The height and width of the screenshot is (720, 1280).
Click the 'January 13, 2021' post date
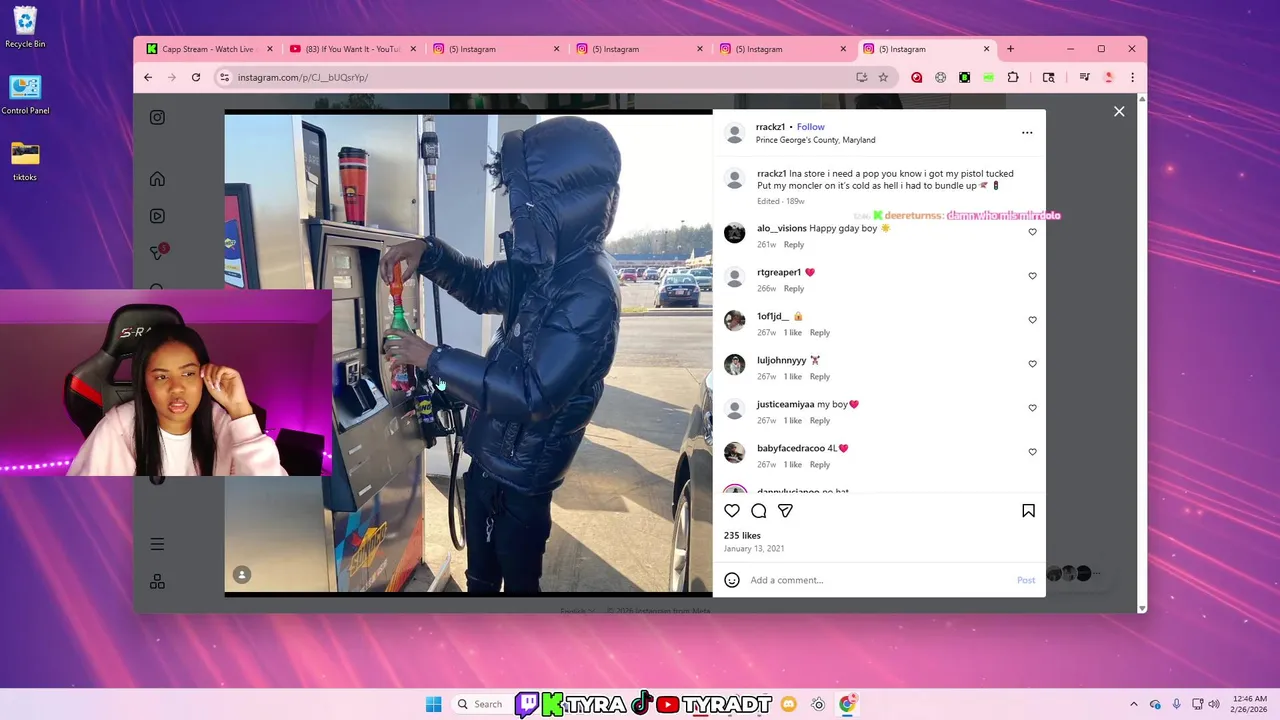tap(754, 549)
